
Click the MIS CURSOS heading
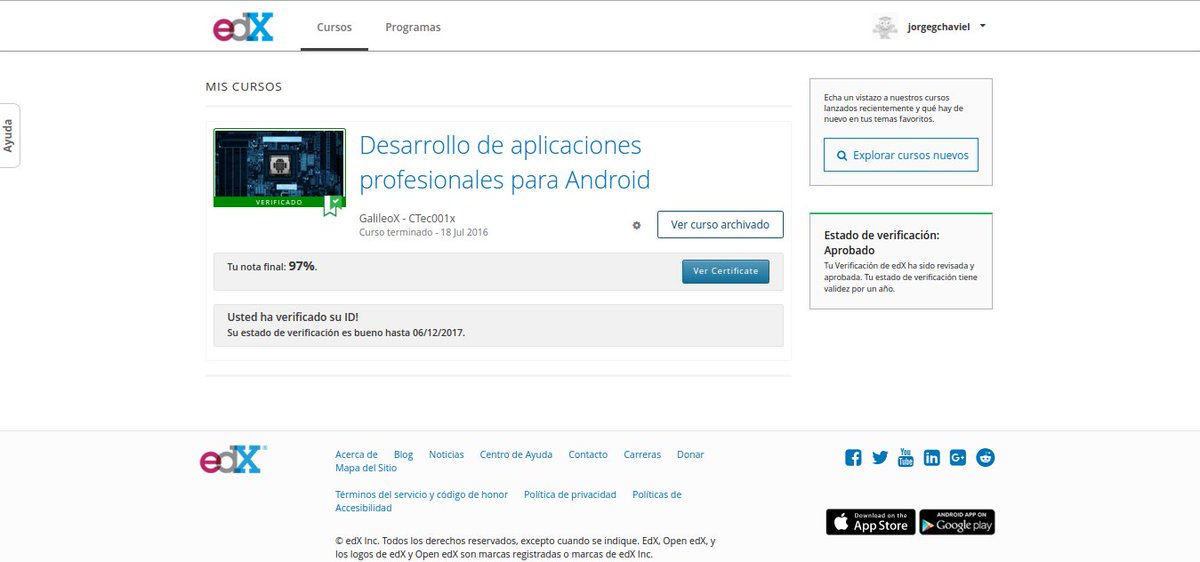[x=244, y=87]
